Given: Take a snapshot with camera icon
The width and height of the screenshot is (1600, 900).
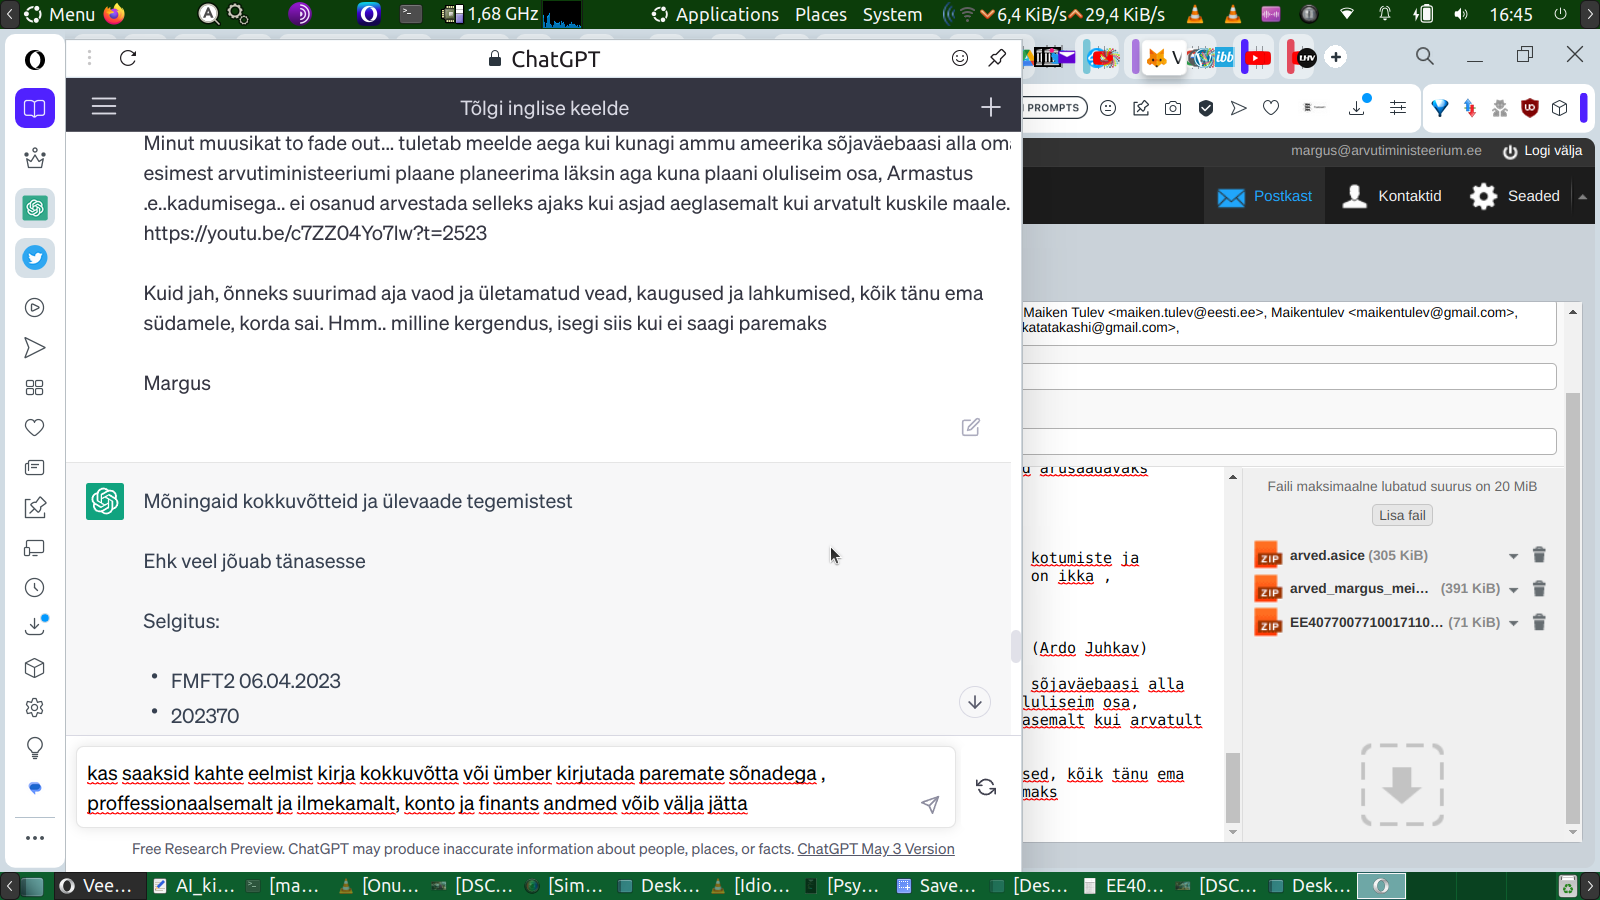Looking at the screenshot, I should [1173, 108].
